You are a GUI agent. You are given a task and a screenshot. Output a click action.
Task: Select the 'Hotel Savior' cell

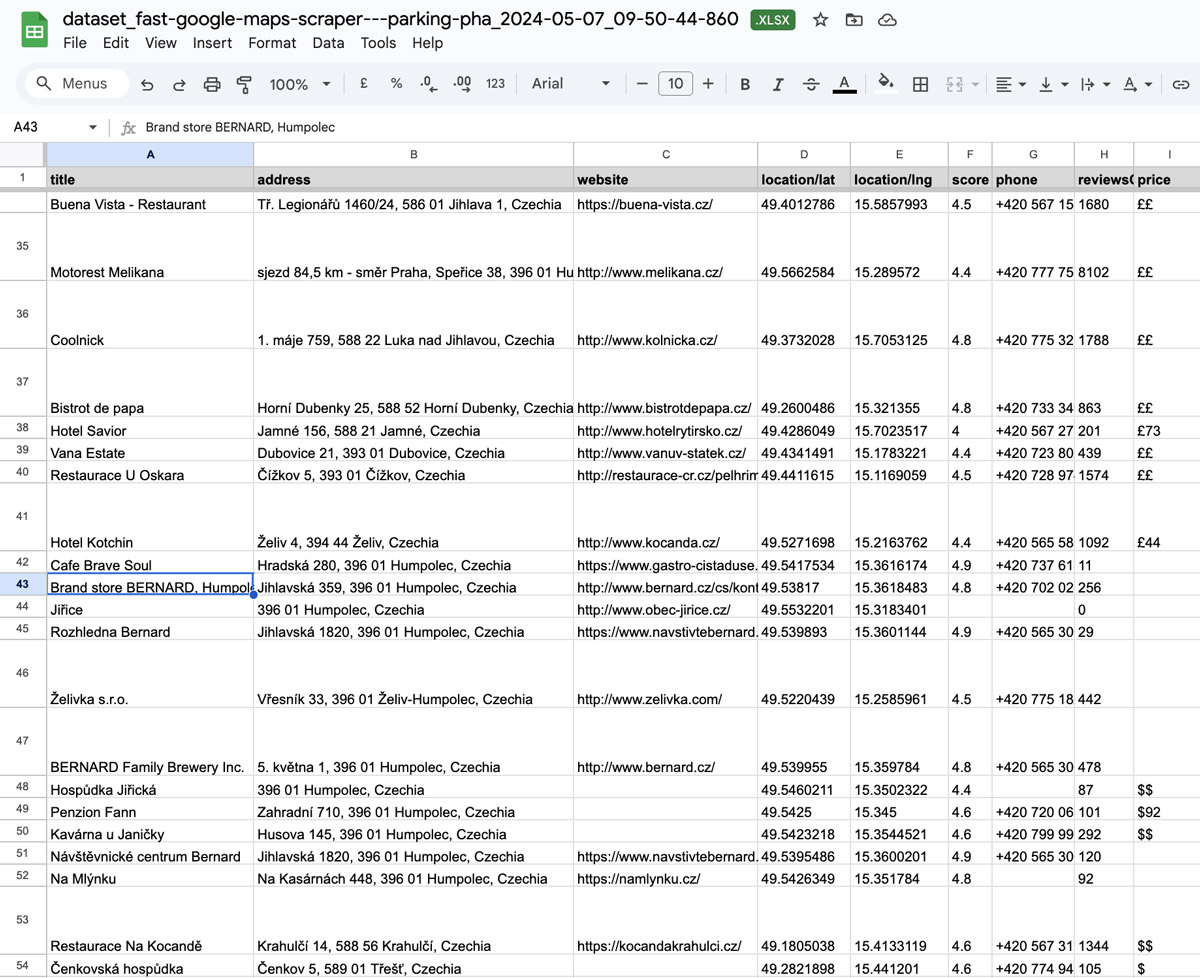click(150, 430)
